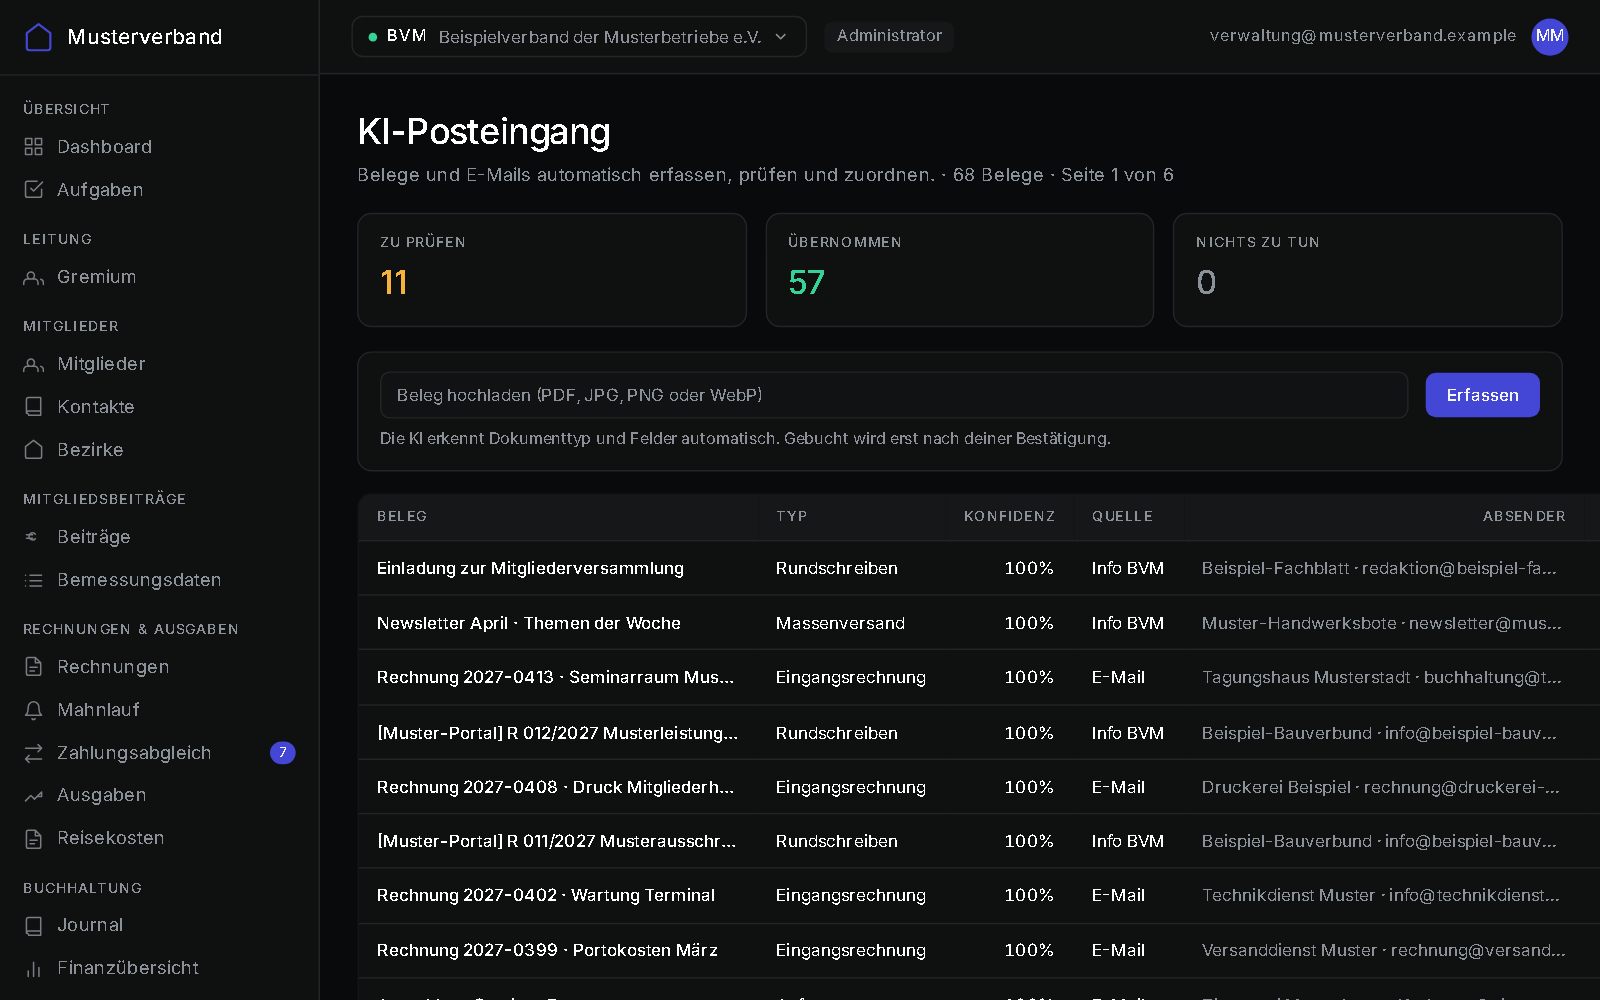Image resolution: width=1600 pixels, height=1000 pixels.
Task: Click the Bezirke house icon
Action: click(34, 450)
